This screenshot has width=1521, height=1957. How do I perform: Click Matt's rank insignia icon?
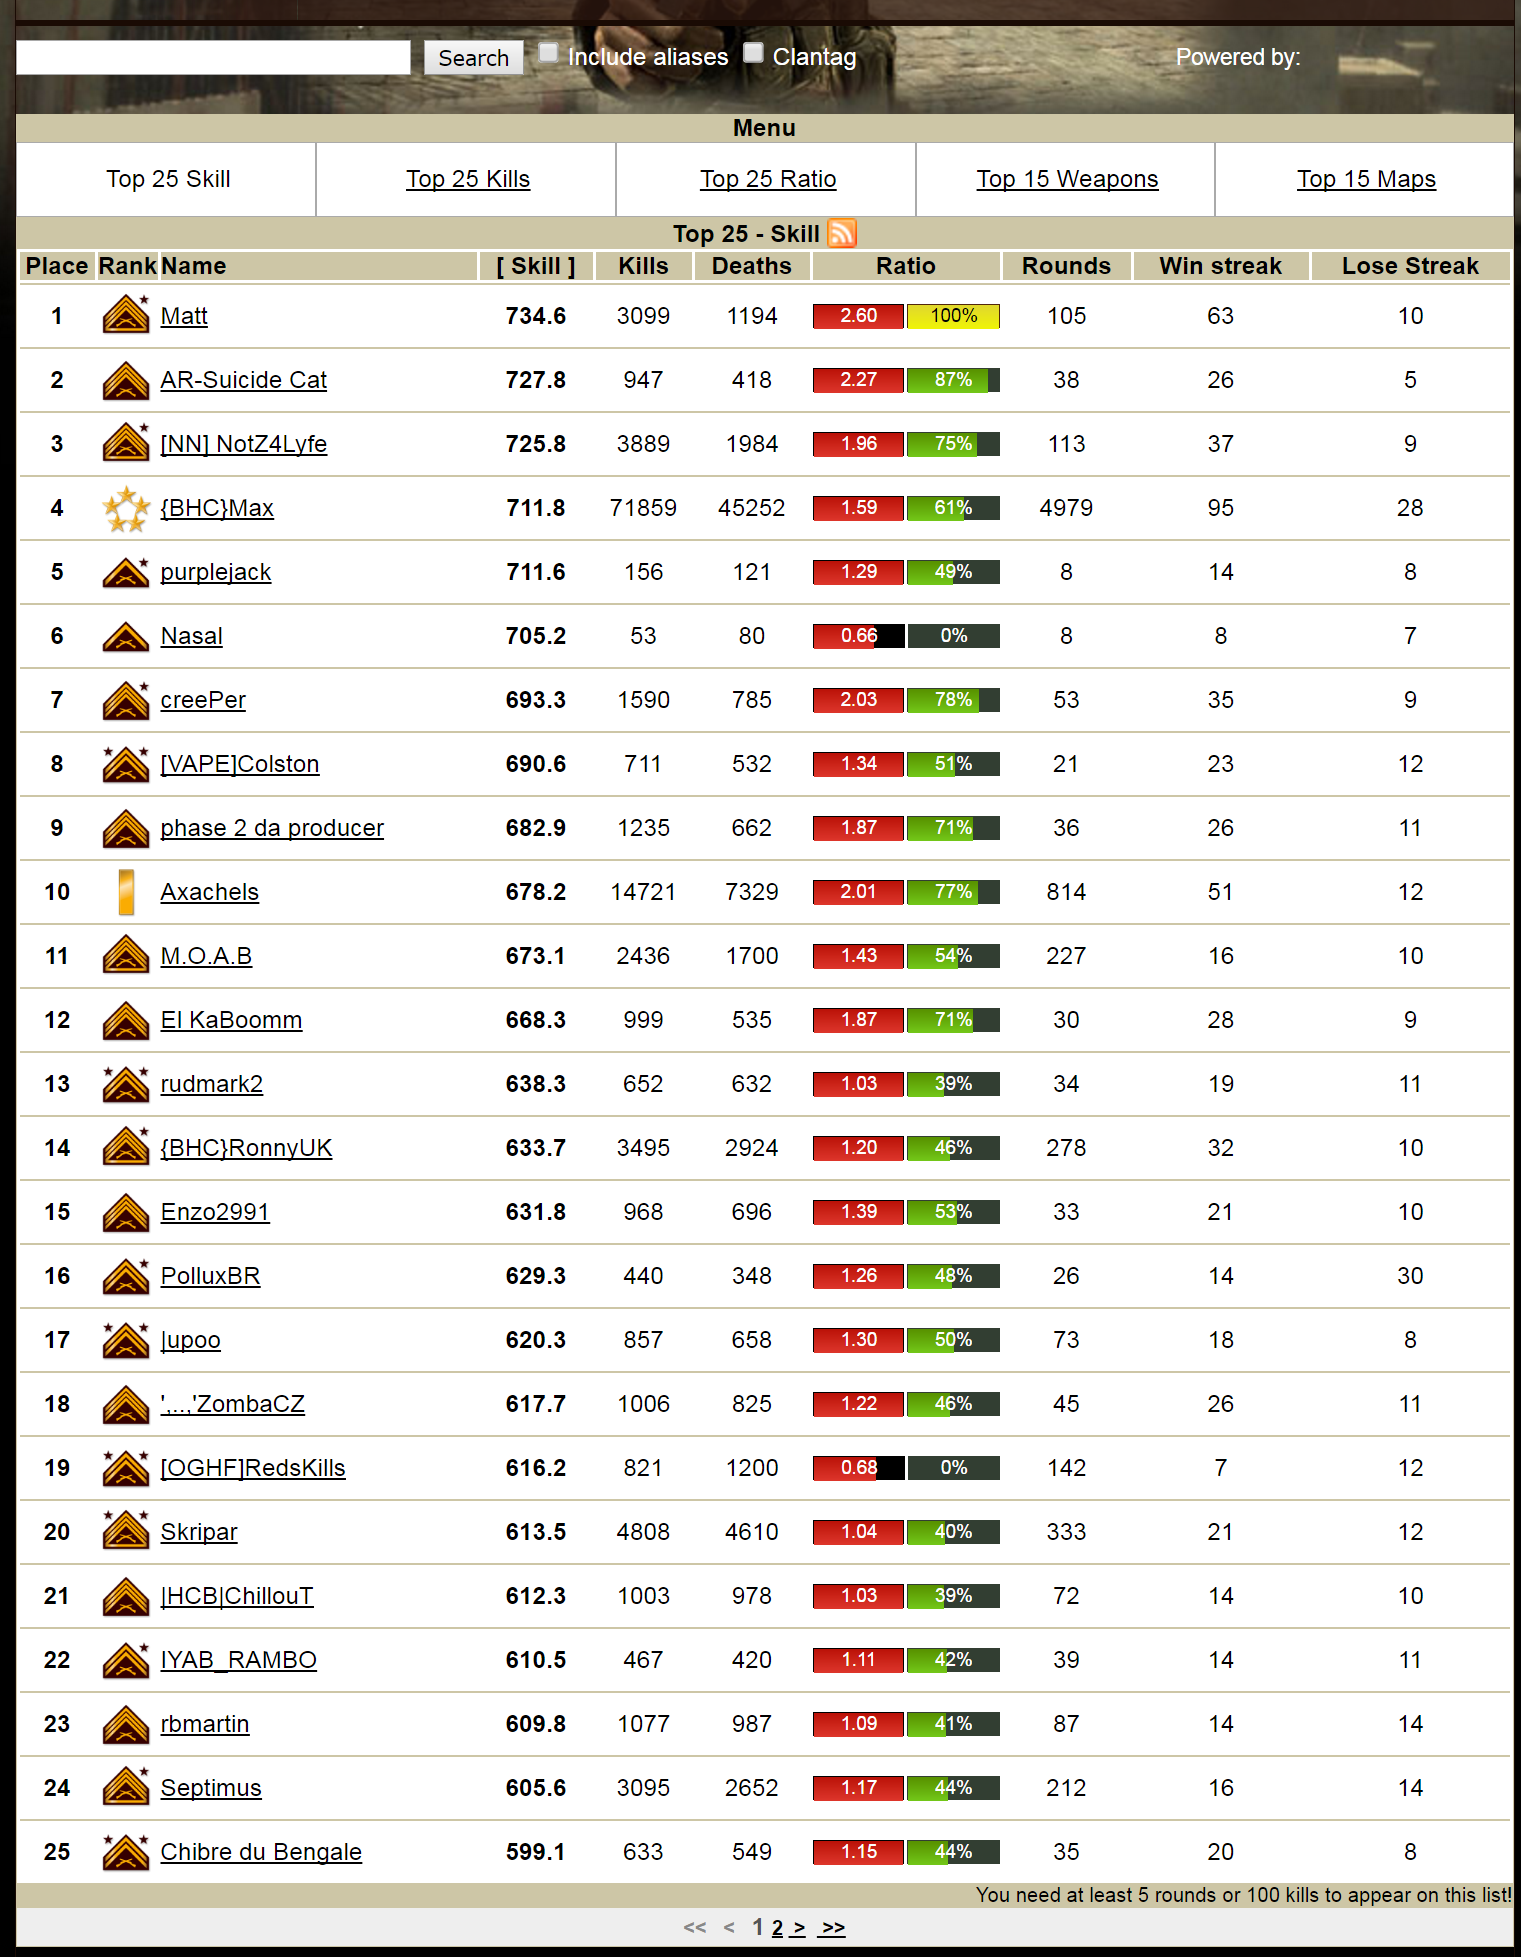[126, 315]
